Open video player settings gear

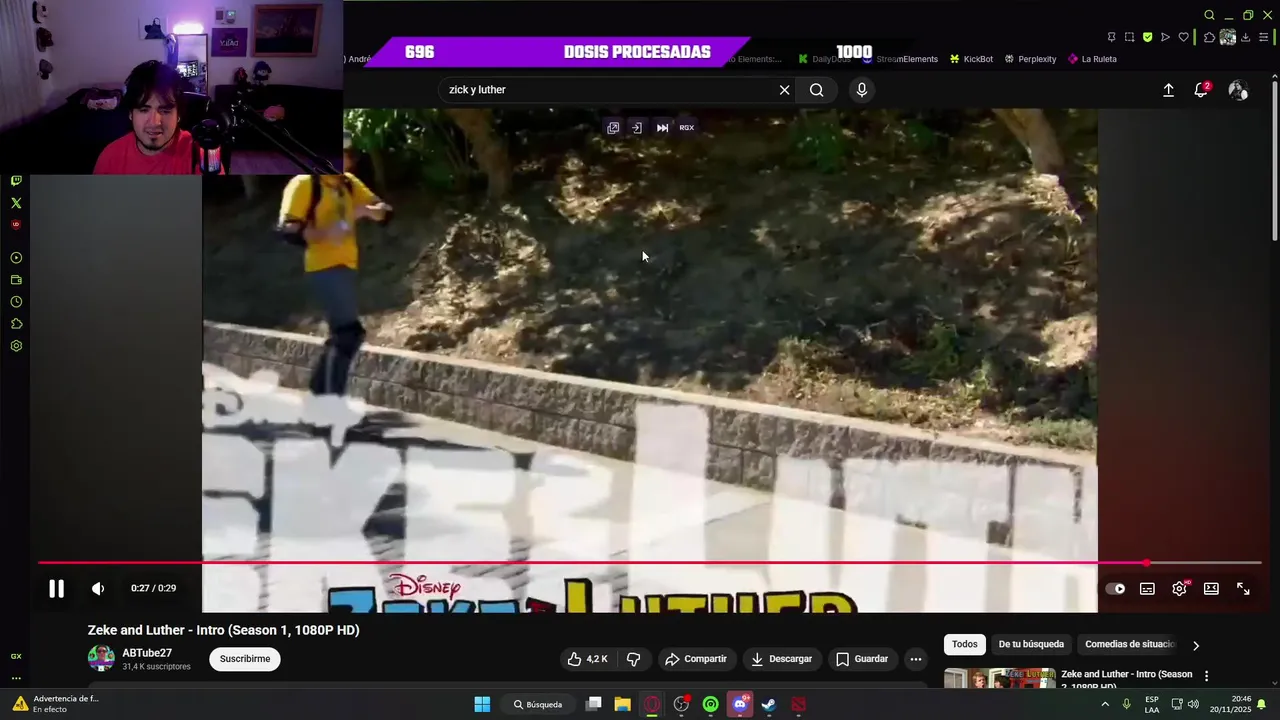click(1179, 589)
